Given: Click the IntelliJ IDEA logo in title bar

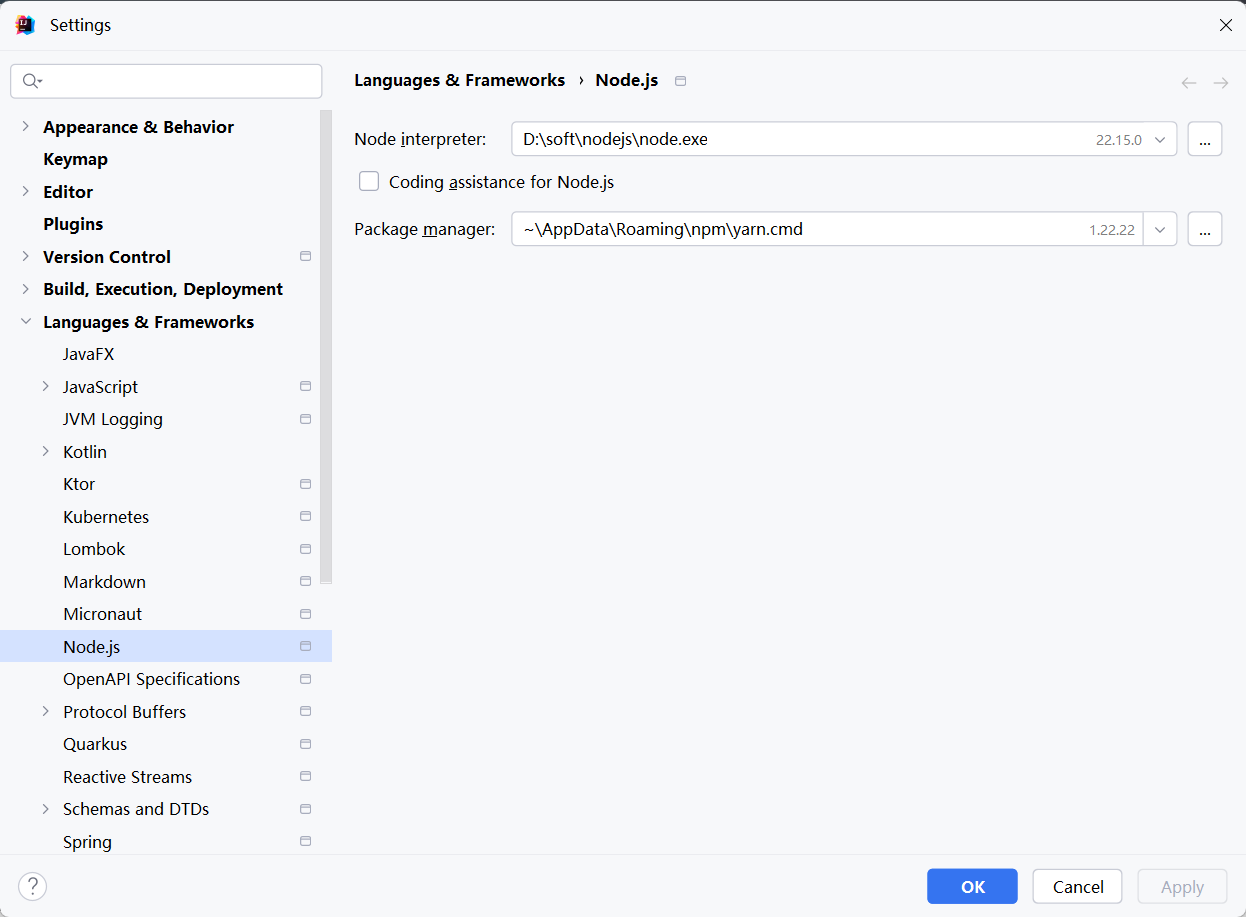Looking at the screenshot, I should point(25,25).
